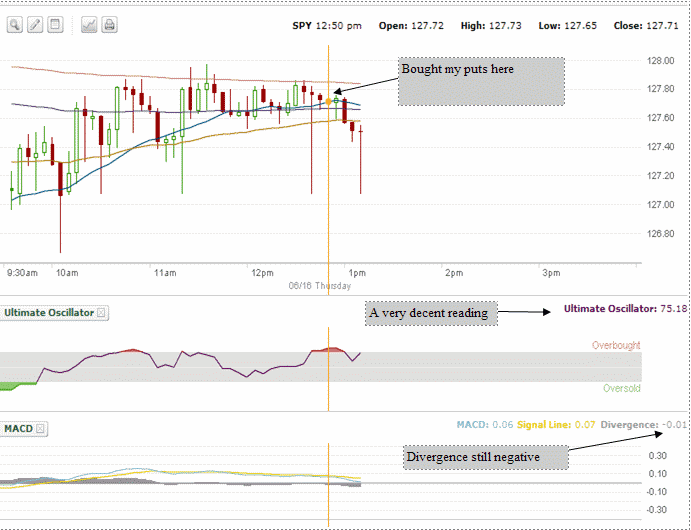Click the Open: 127.72 value

tap(411, 26)
